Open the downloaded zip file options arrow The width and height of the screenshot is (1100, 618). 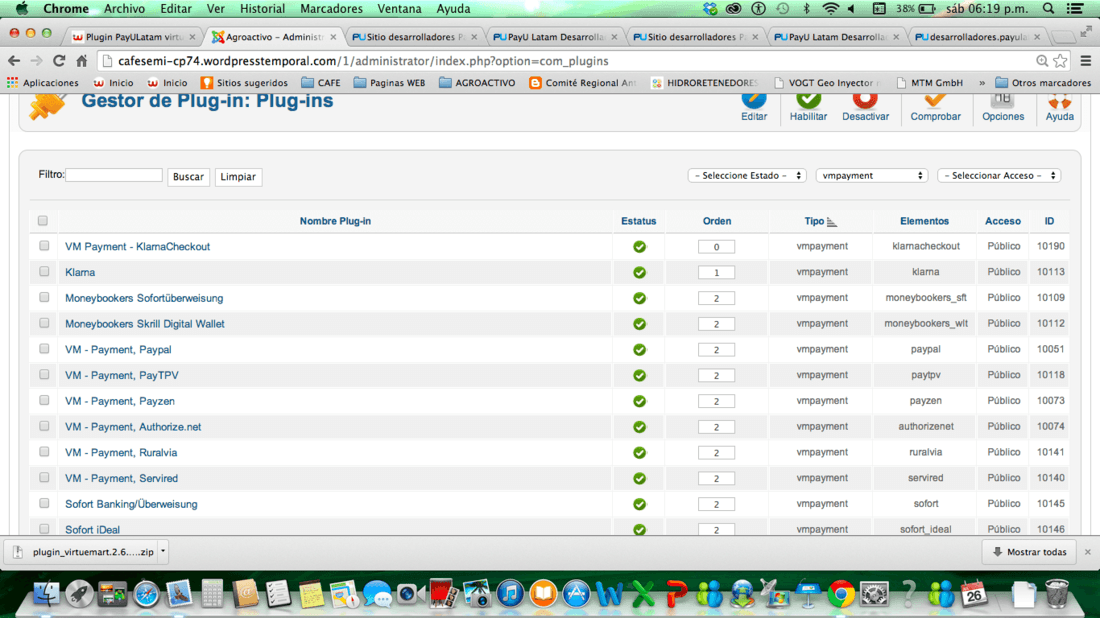[163, 551]
